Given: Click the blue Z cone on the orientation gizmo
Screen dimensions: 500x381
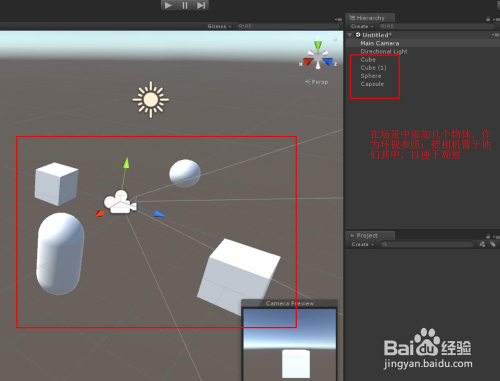Looking at the screenshot, I should pos(328,62).
